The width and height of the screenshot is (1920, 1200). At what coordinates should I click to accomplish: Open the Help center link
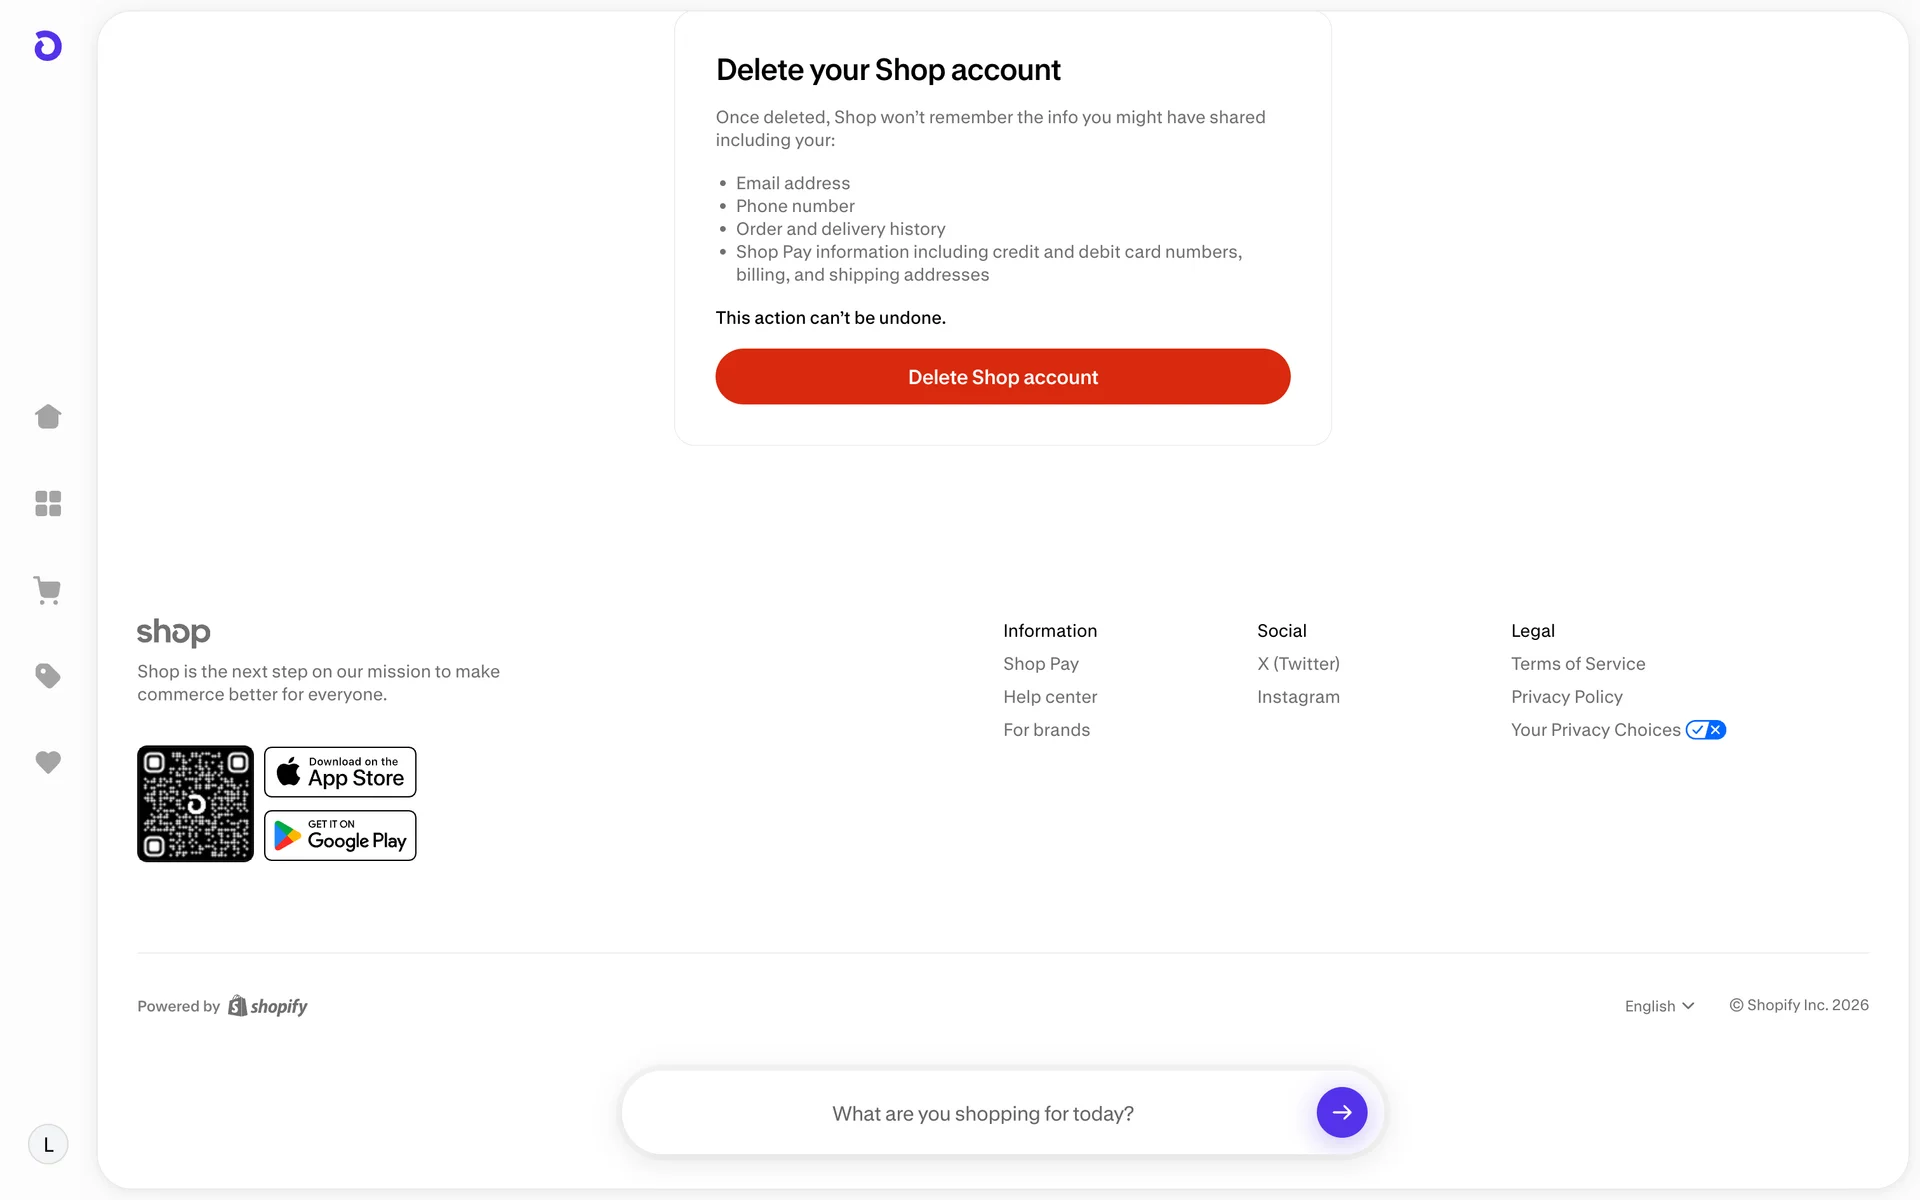coord(1049,697)
